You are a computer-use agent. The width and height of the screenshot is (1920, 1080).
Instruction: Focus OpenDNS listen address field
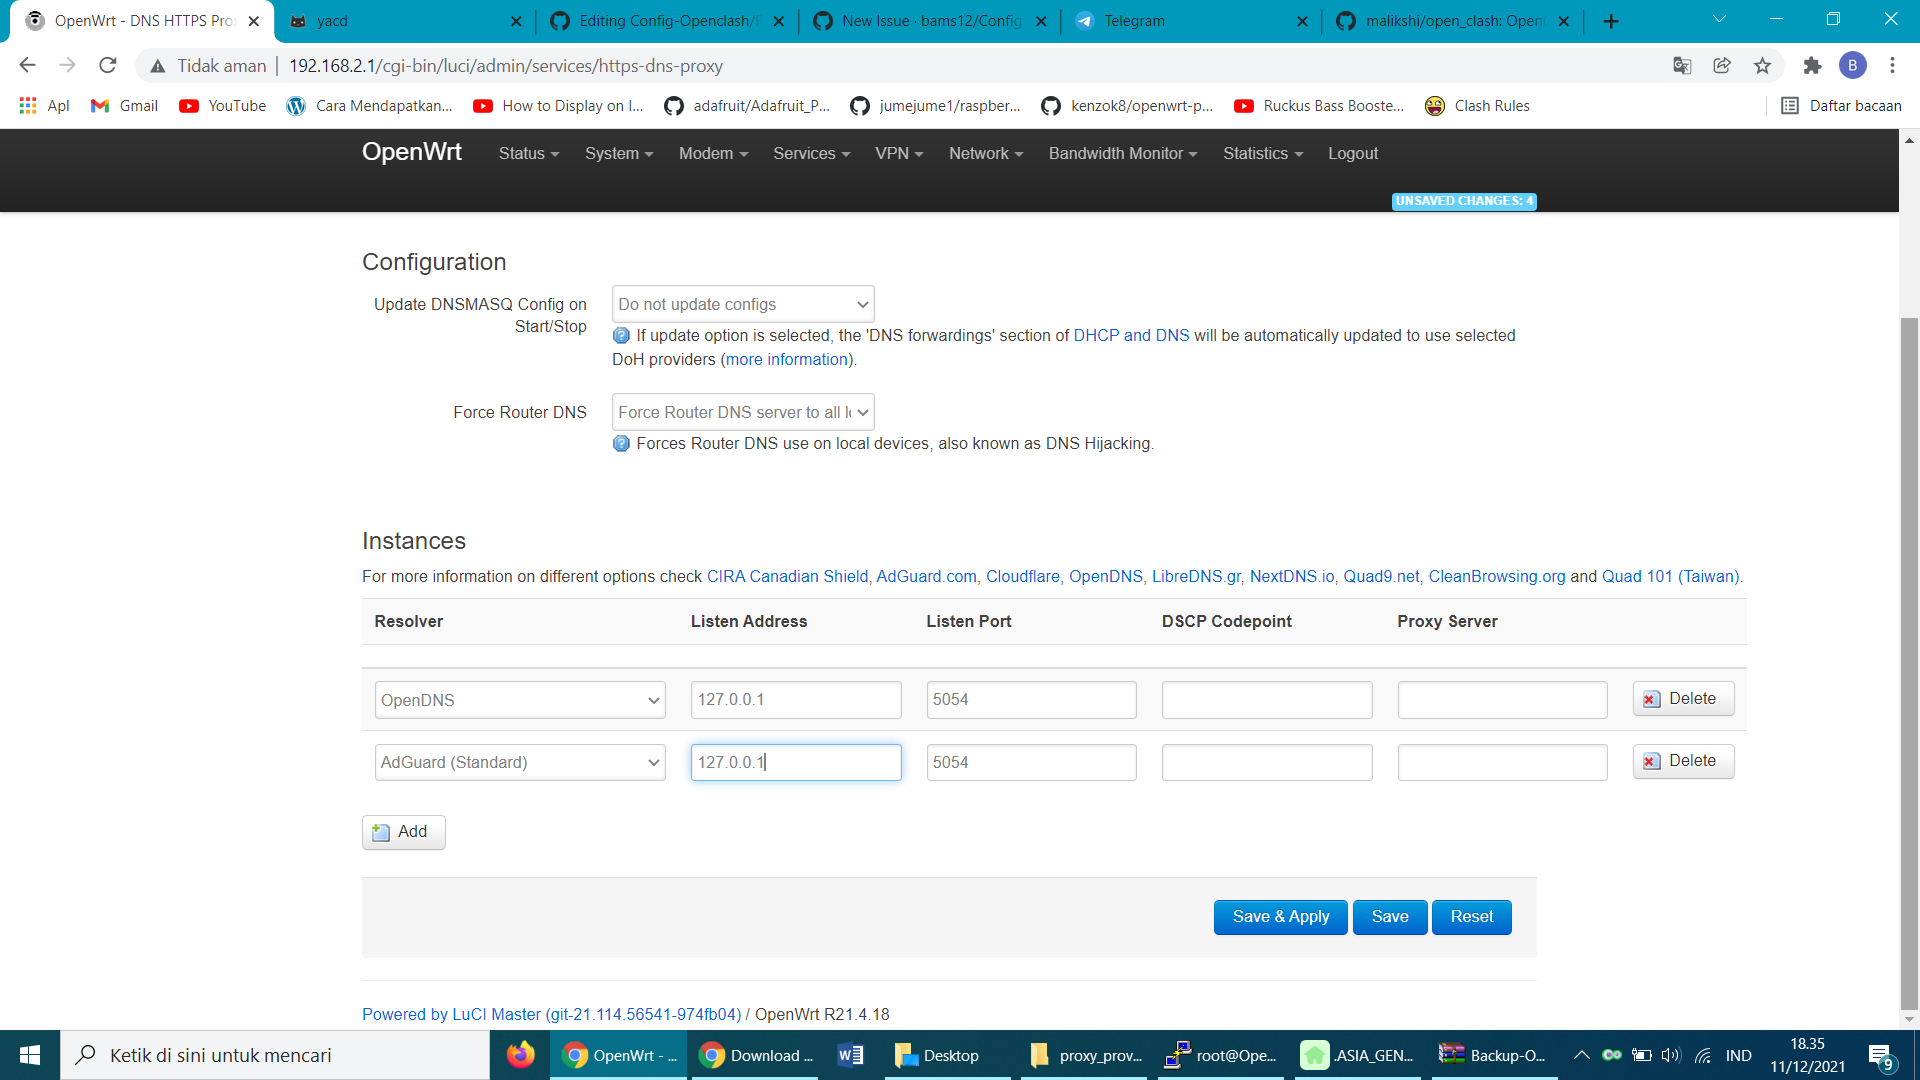click(x=796, y=700)
